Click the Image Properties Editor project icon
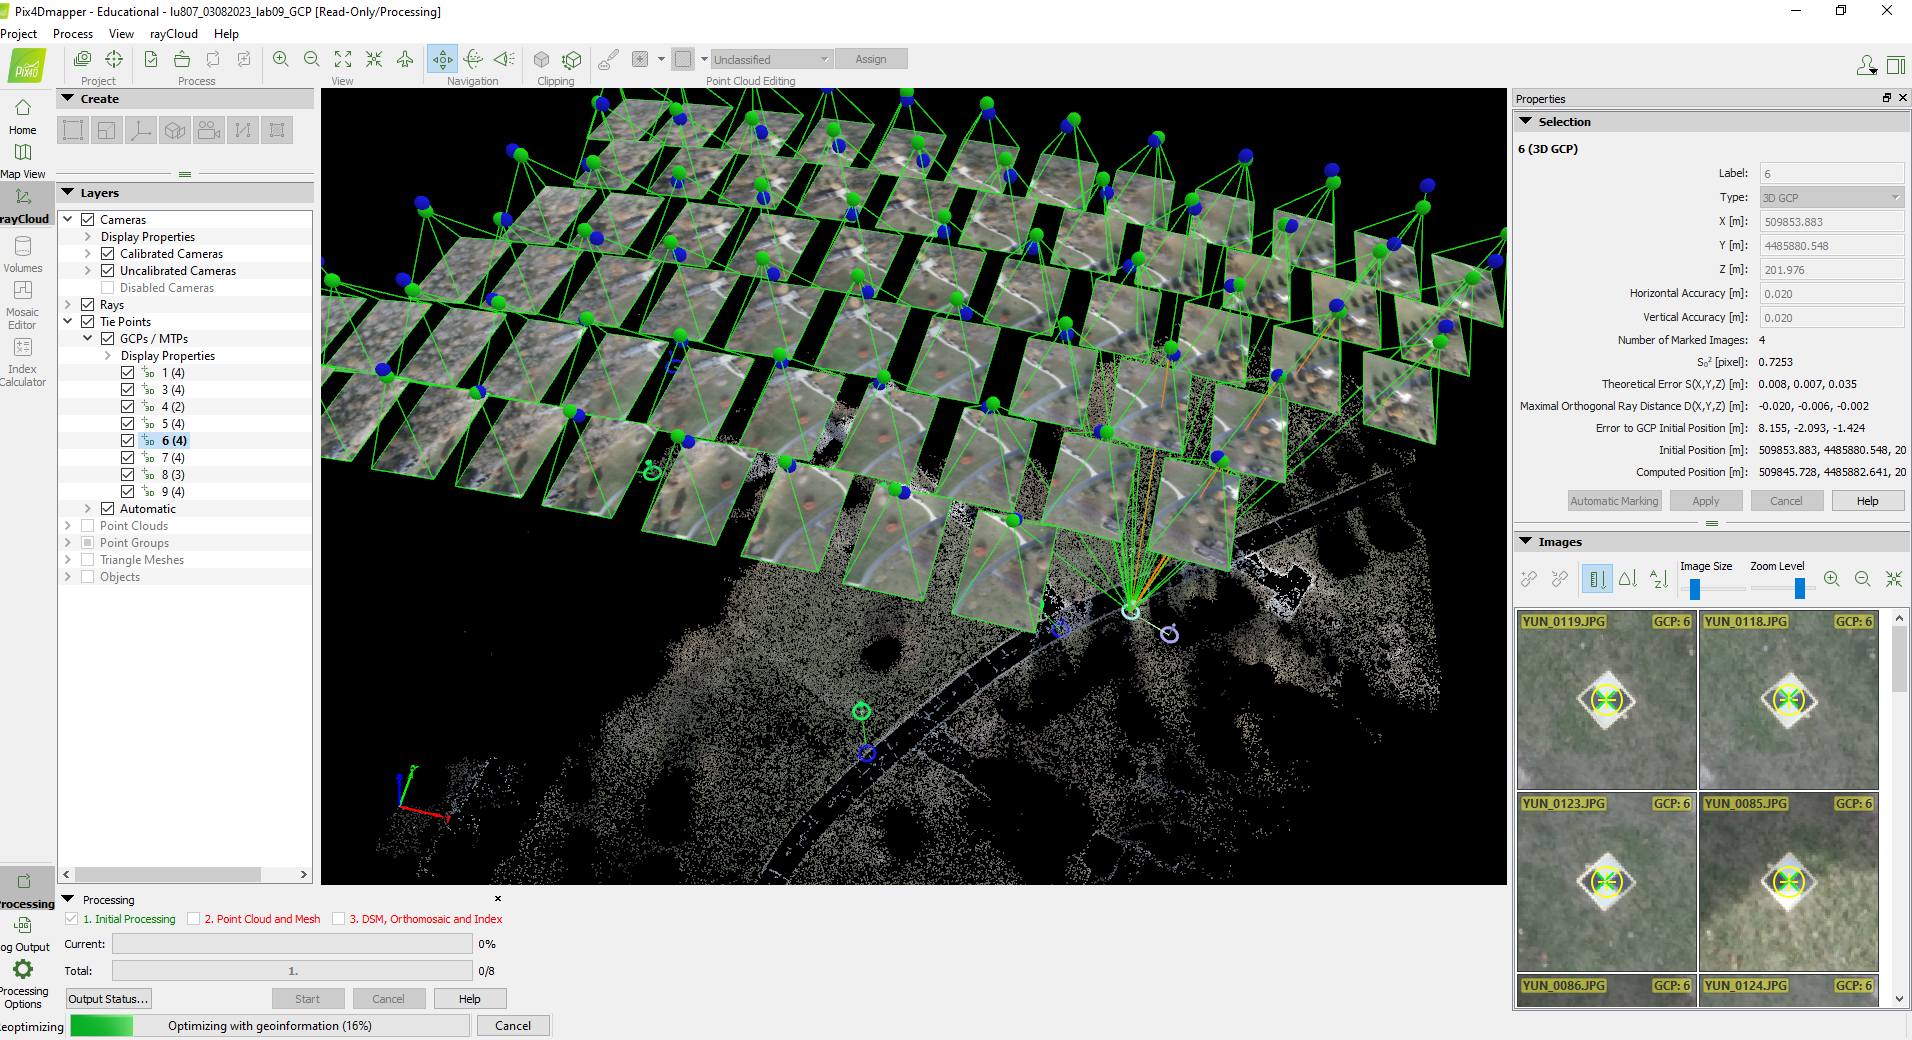 pyautogui.click(x=83, y=59)
